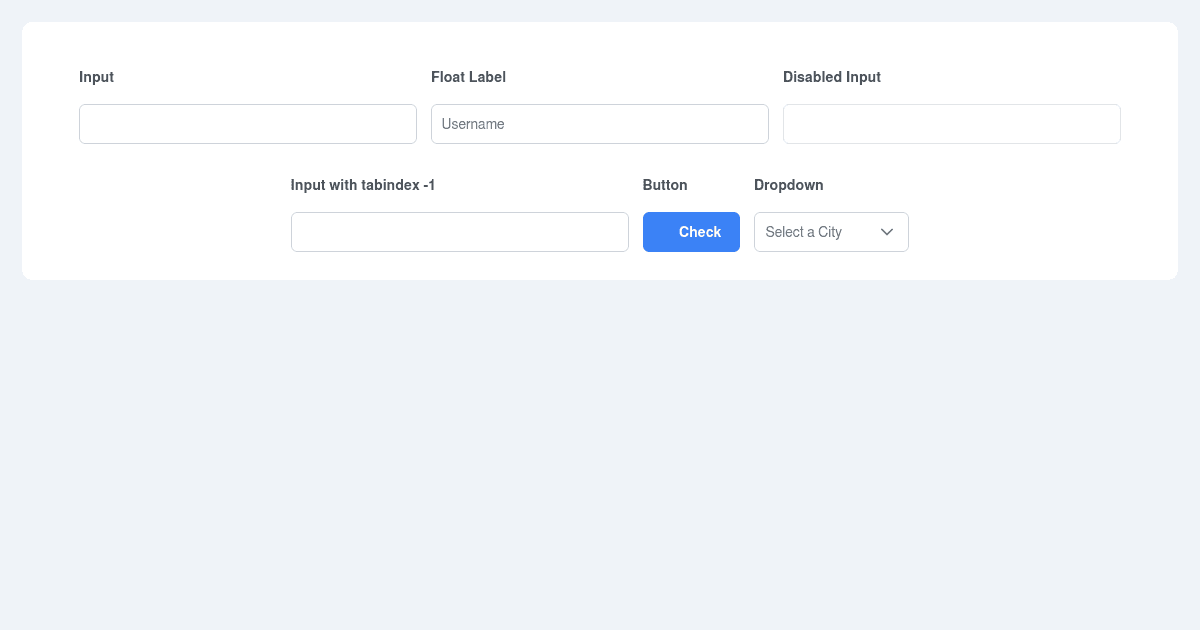Viewport: 1200px width, 630px height.
Task: Click the Check button under Button label
Action: click(691, 232)
